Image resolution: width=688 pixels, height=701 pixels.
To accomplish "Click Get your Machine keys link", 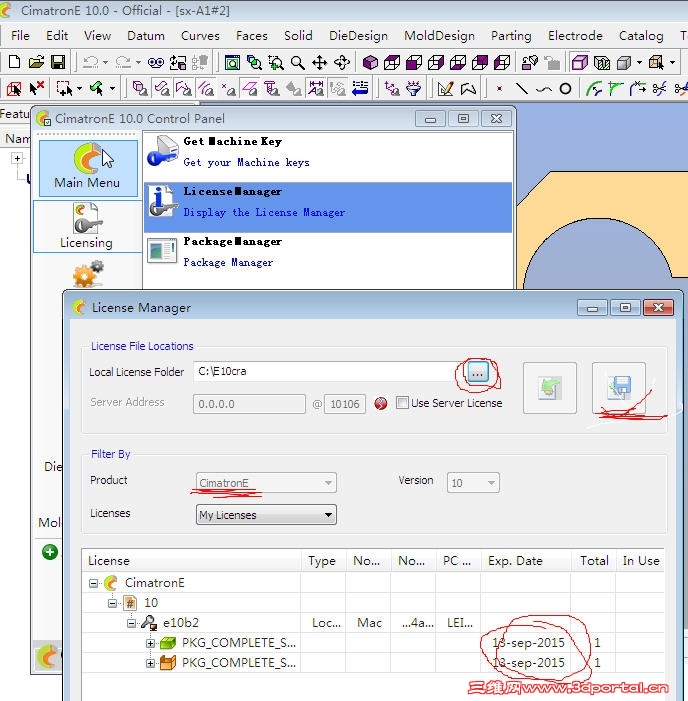I will point(246,162).
